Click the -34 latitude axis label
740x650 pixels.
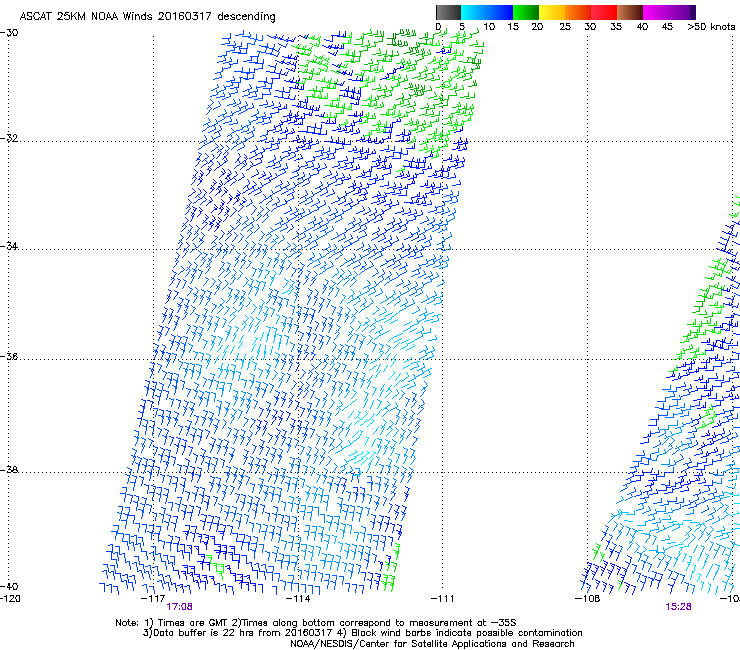click(x=9, y=246)
